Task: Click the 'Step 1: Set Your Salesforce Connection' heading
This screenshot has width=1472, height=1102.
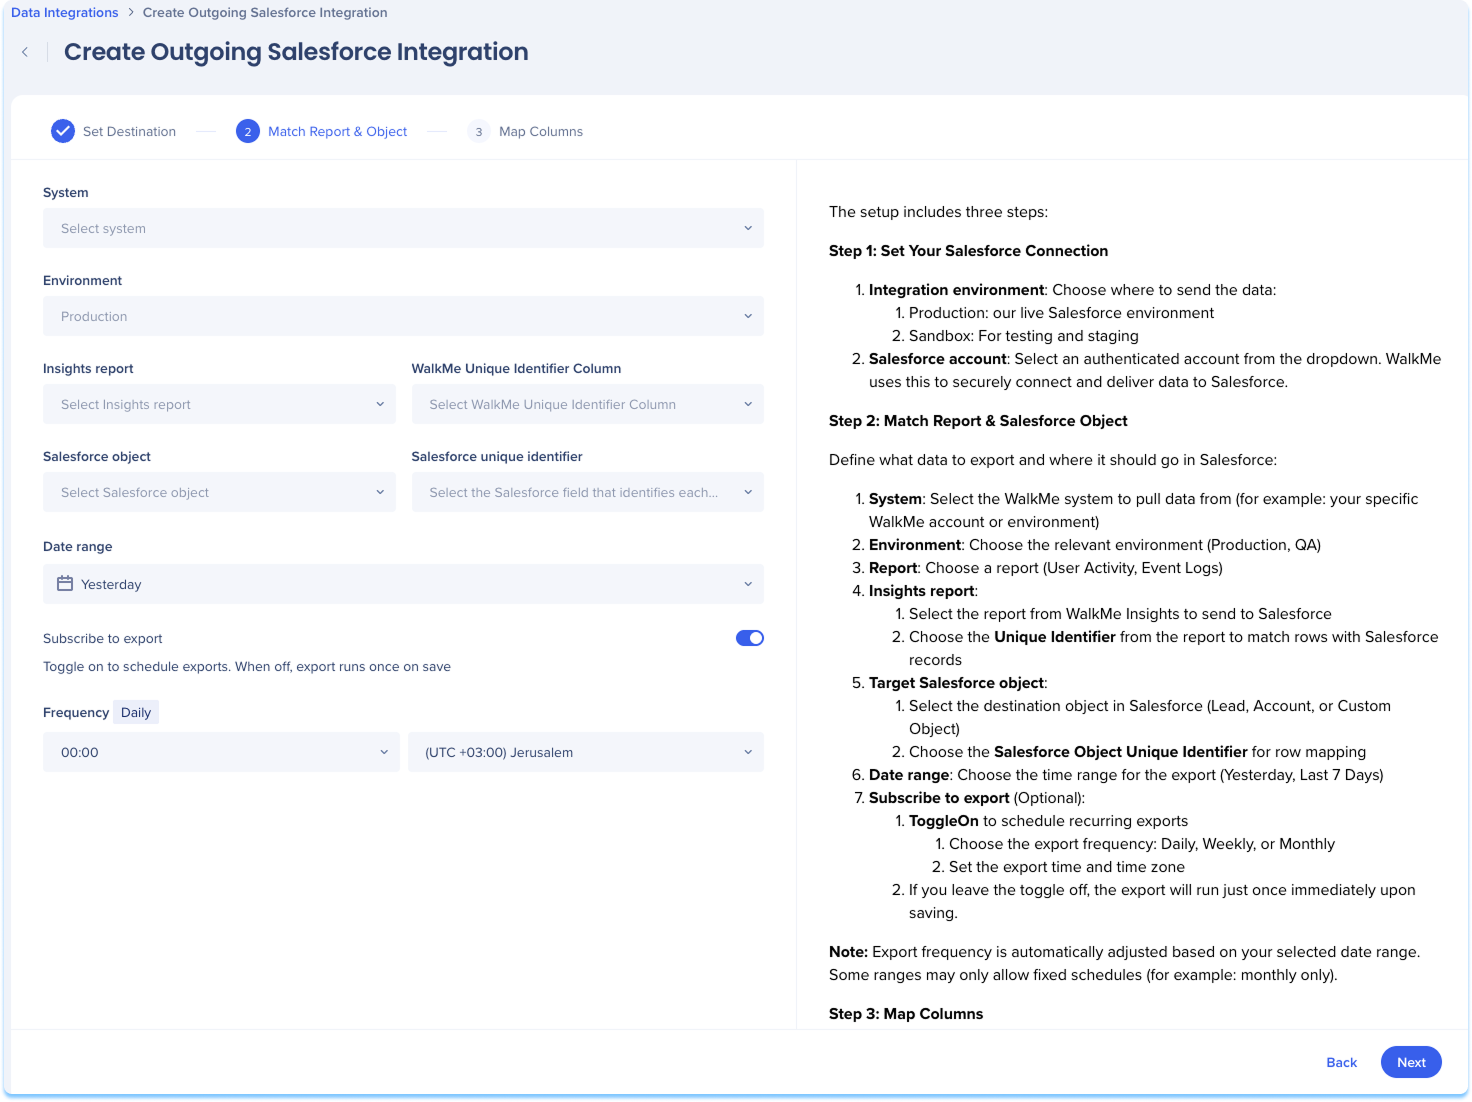Action: click(968, 251)
